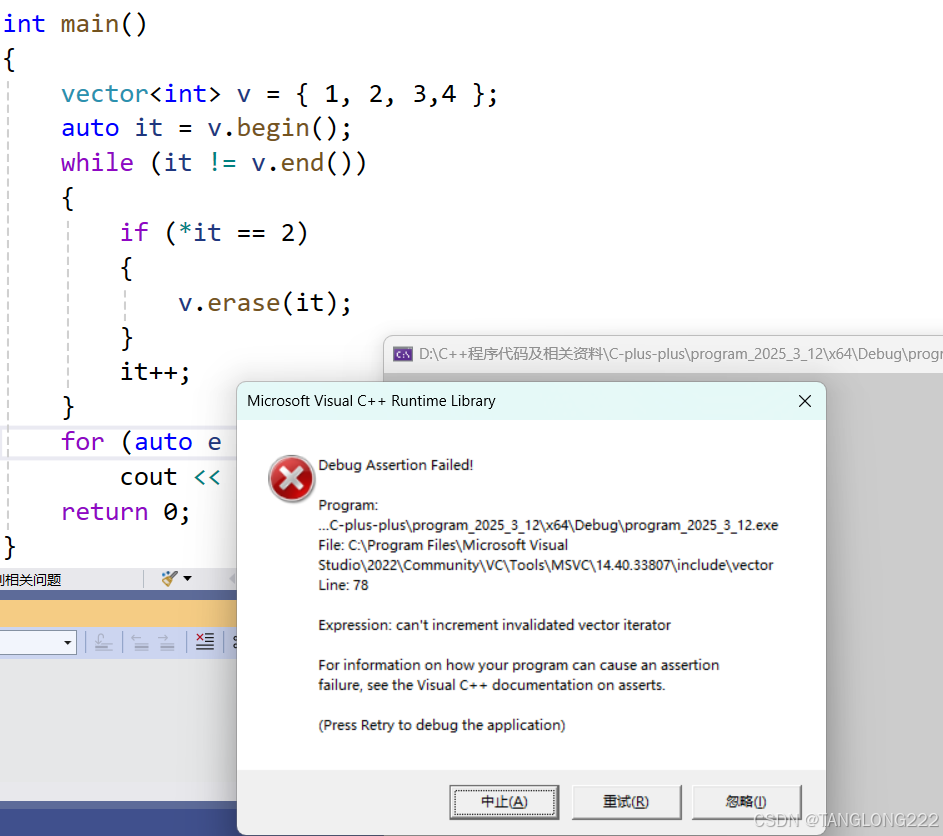
Task: Go to previous message icon
Action: 140,643
